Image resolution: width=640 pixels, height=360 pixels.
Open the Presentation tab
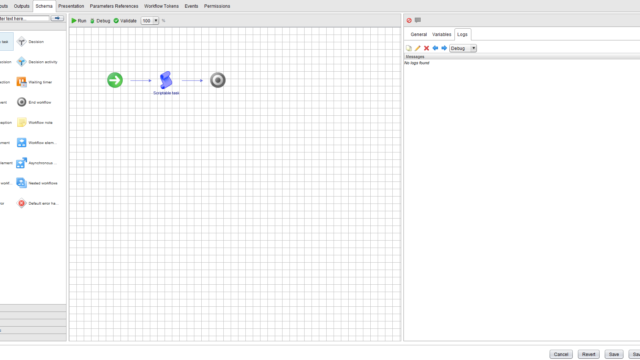coord(71,6)
